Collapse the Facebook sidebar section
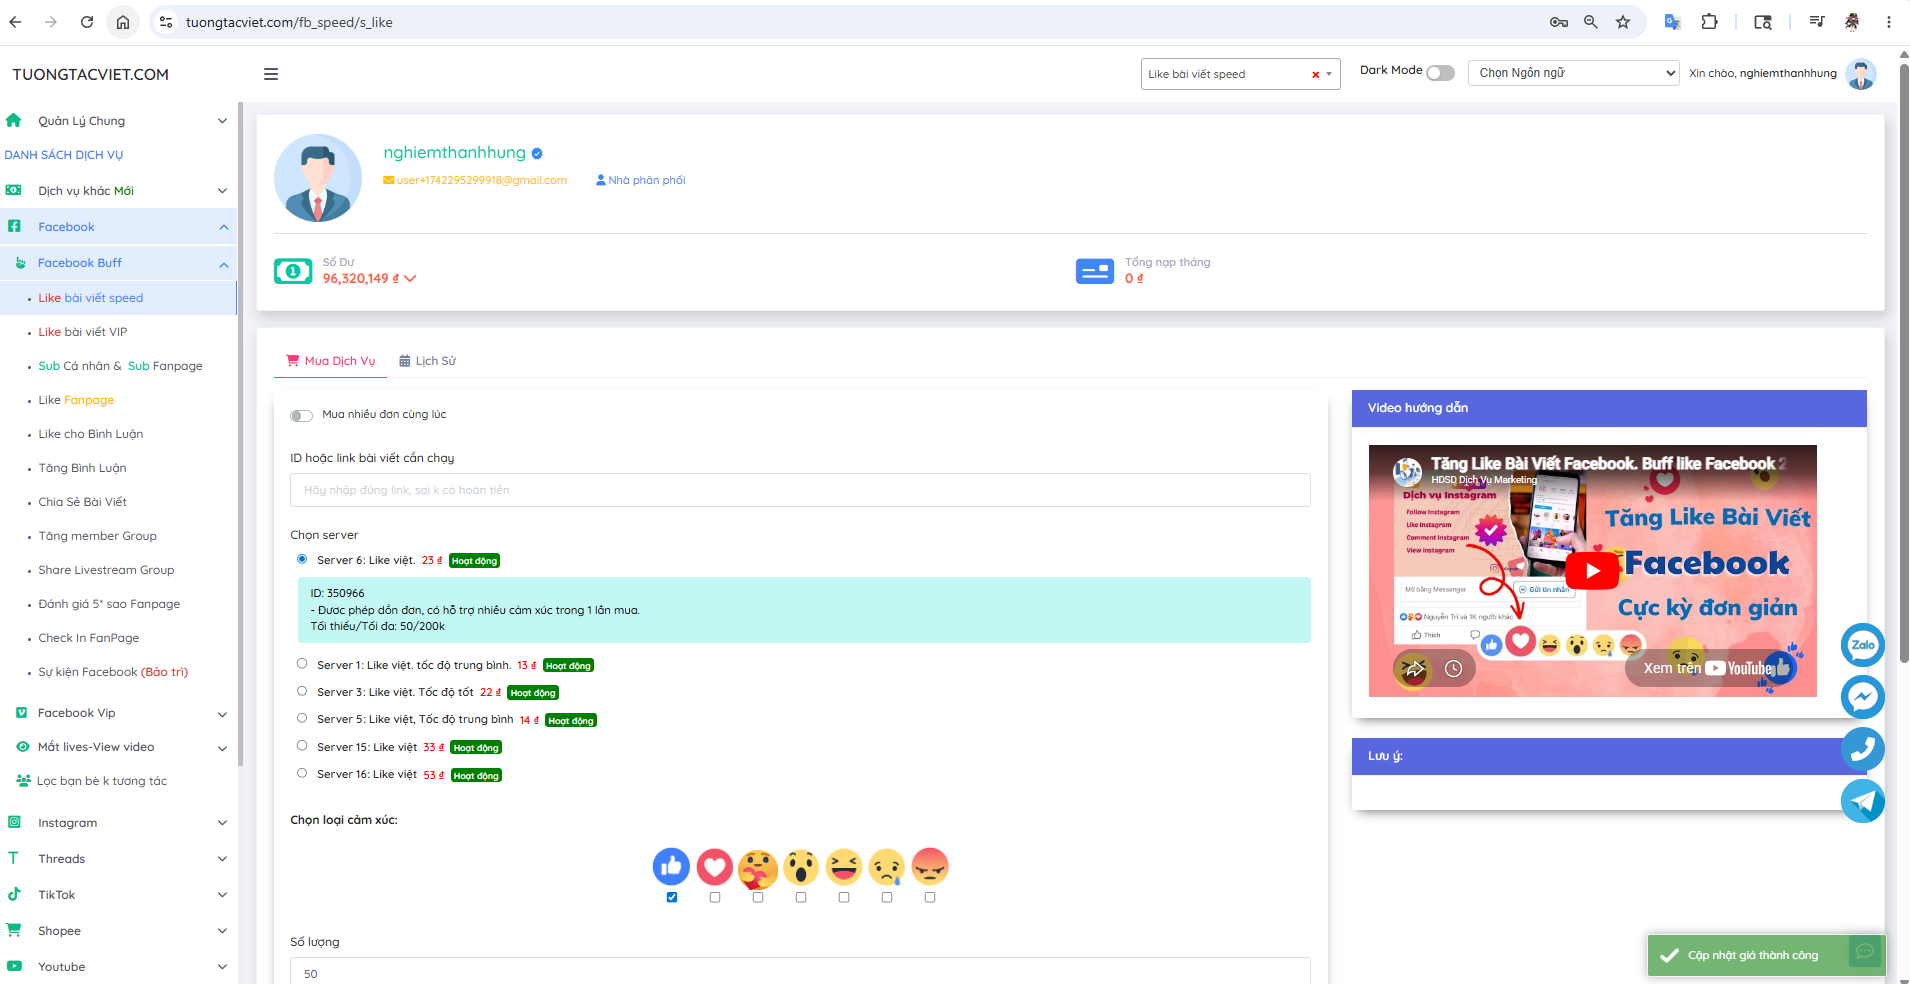Image resolution: width=1910 pixels, height=984 pixels. point(118,227)
